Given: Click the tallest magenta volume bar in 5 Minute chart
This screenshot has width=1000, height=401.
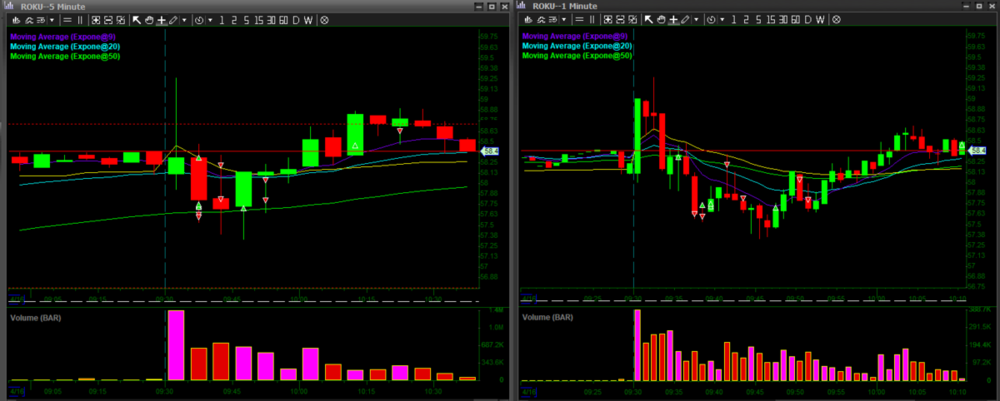Looking at the screenshot, I should pyautogui.click(x=176, y=345).
